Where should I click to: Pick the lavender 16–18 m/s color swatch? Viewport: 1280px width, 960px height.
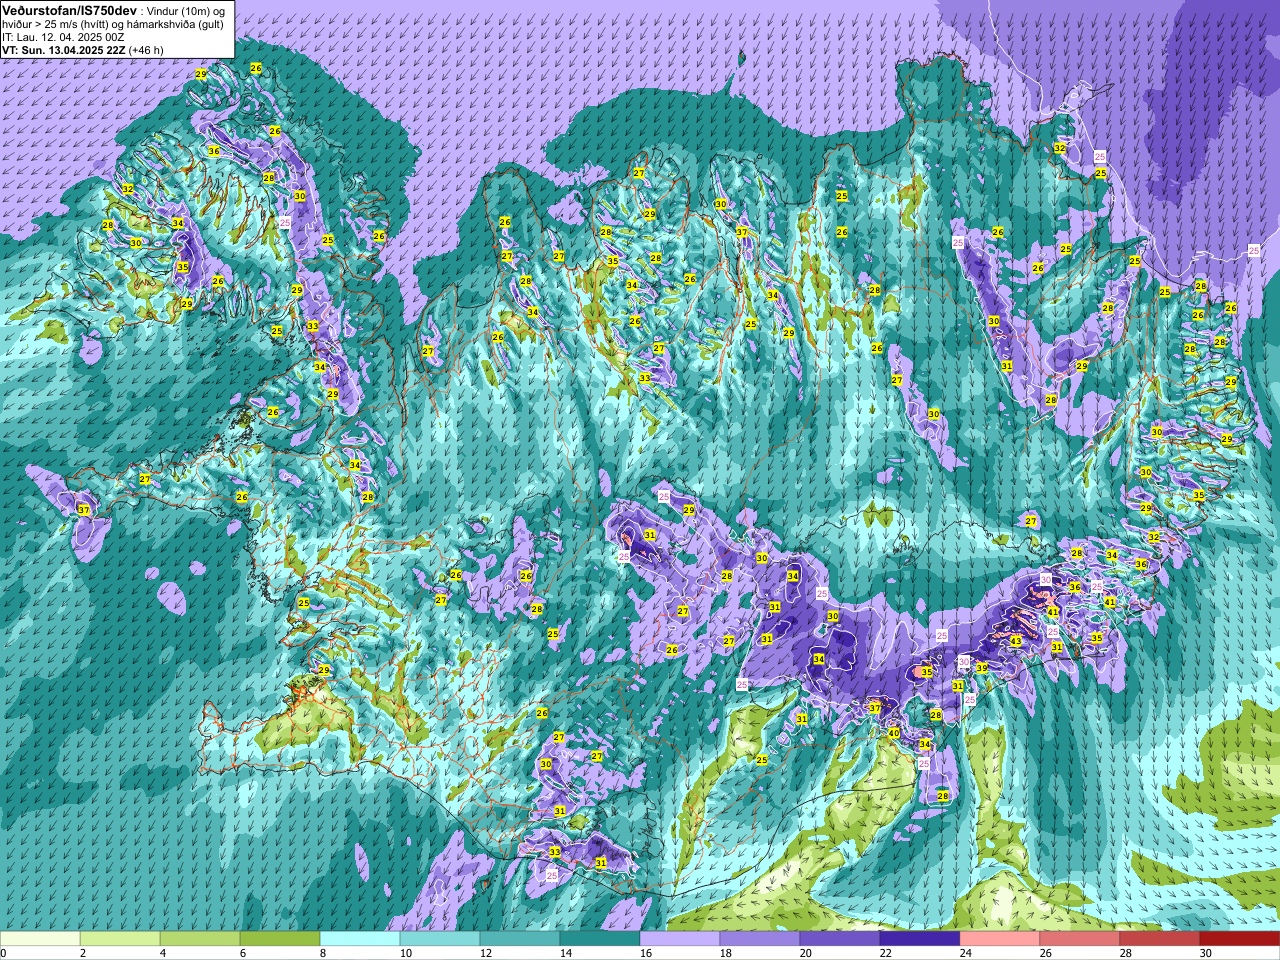680,939
